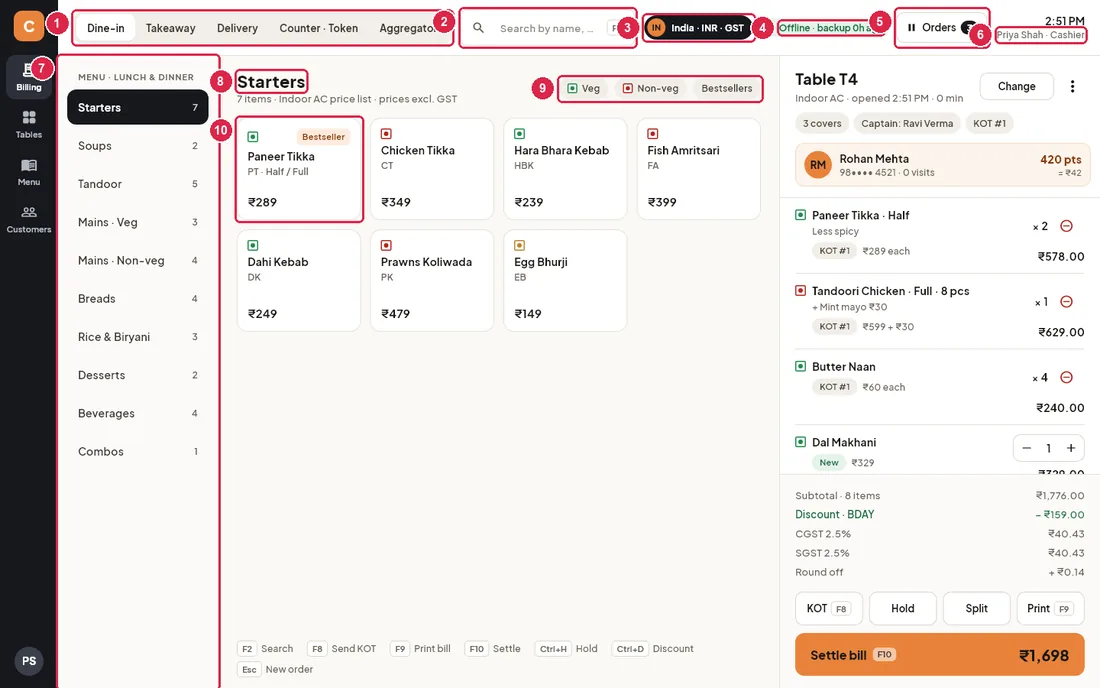Open the Tables view in the sidebar
The width and height of the screenshot is (1100, 688).
pyautogui.click(x=29, y=123)
